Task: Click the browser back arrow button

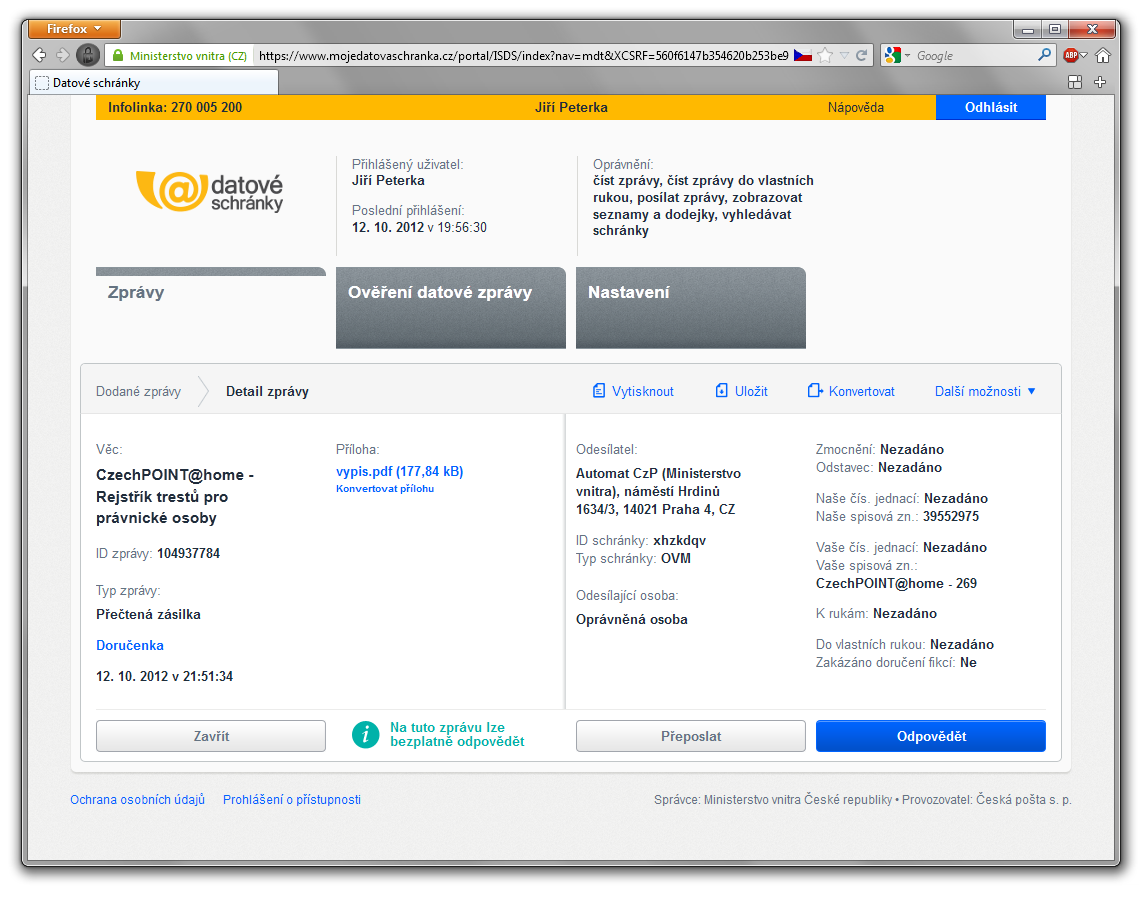Action: pos(39,56)
